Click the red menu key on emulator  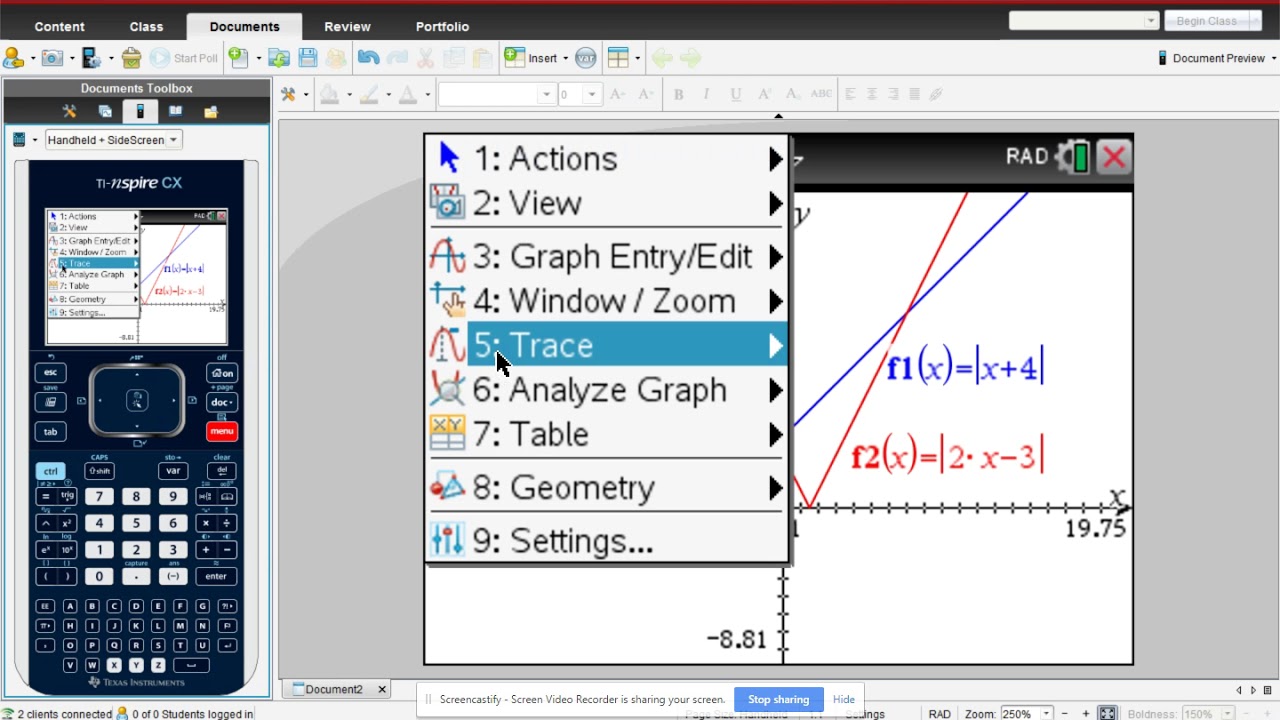pyautogui.click(x=222, y=432)
